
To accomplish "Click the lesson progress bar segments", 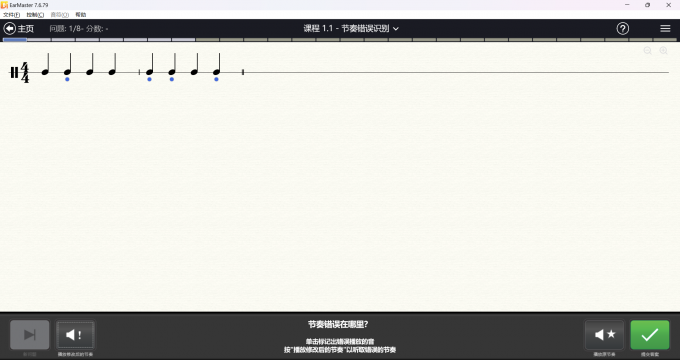I will [x=340, y=40].
